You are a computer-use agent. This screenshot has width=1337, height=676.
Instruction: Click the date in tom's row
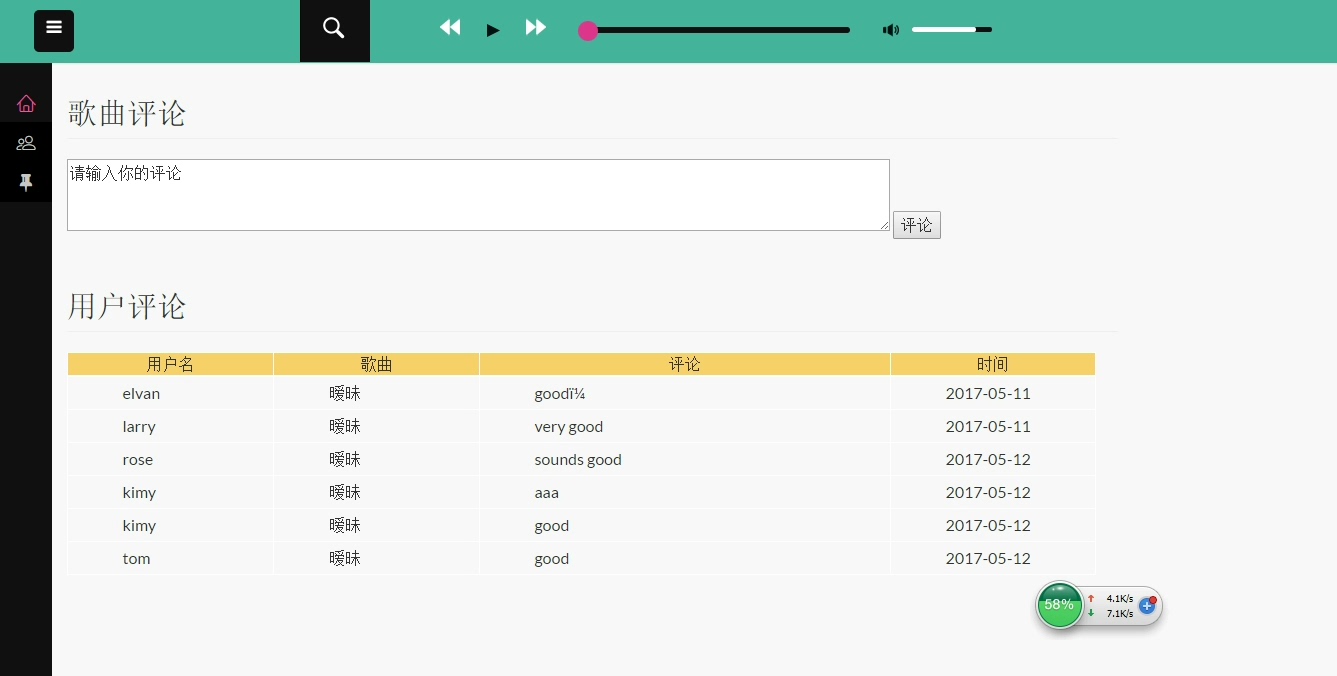pyautogui.click(x=988, y=559)
